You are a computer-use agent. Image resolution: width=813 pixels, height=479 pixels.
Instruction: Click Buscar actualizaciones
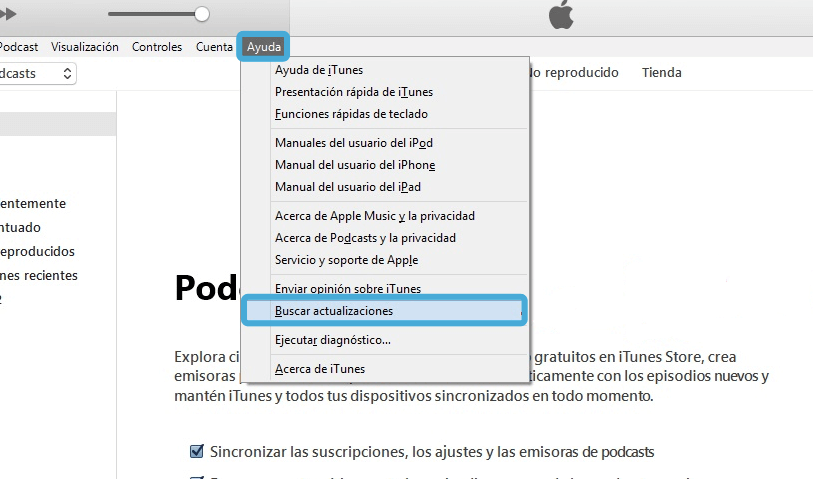tap(385, 311)
